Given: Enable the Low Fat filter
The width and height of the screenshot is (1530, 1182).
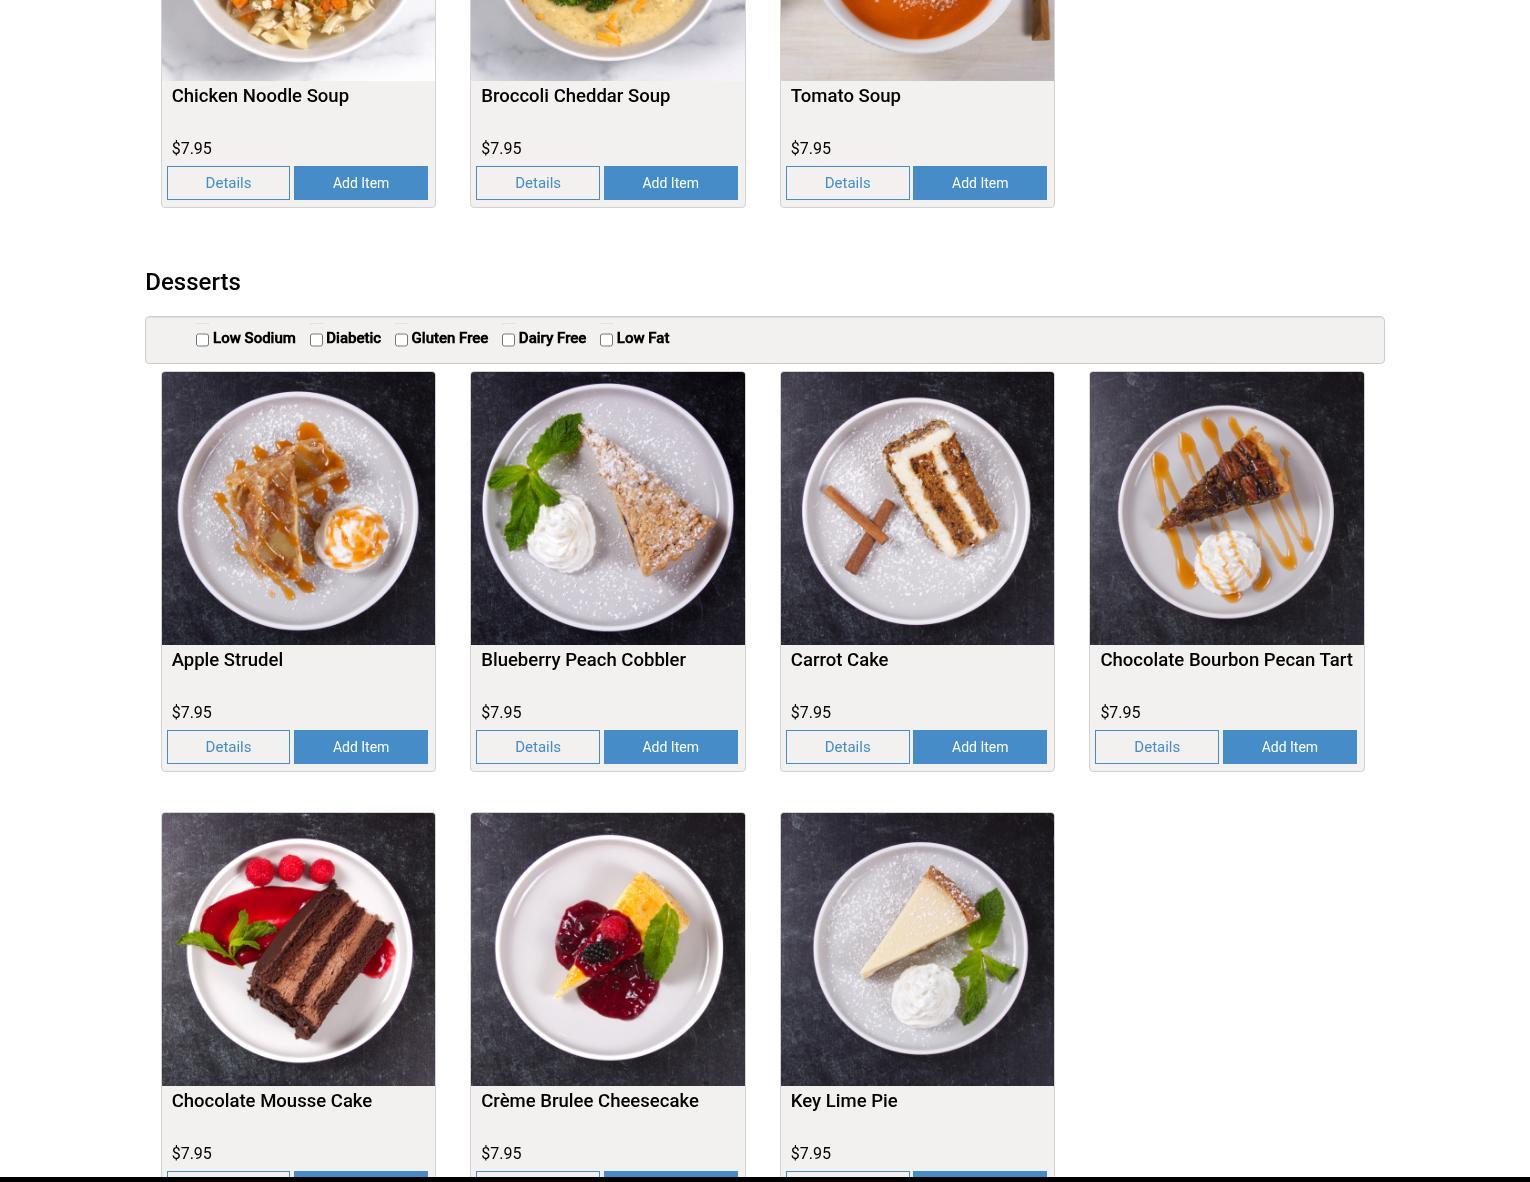Looking at the screenshot, I should [606, 340].
